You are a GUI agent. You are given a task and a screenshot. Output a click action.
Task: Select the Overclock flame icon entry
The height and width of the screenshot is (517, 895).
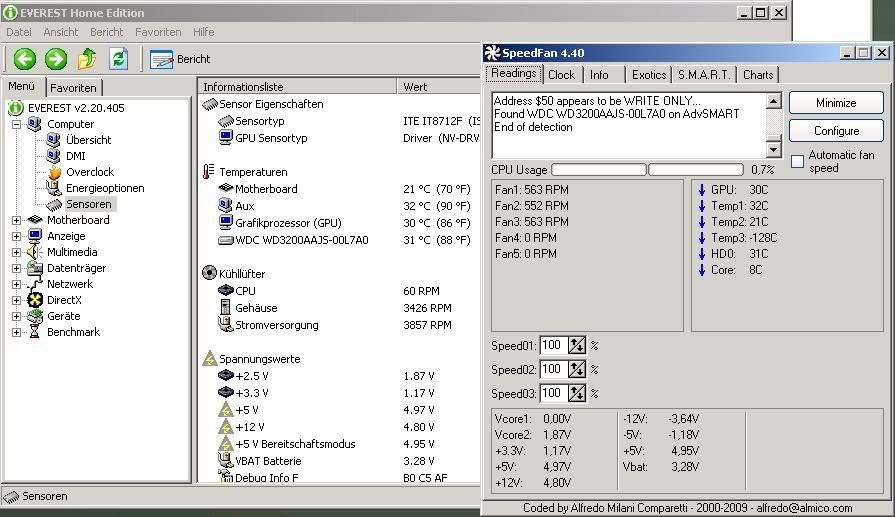coord(54,172)
